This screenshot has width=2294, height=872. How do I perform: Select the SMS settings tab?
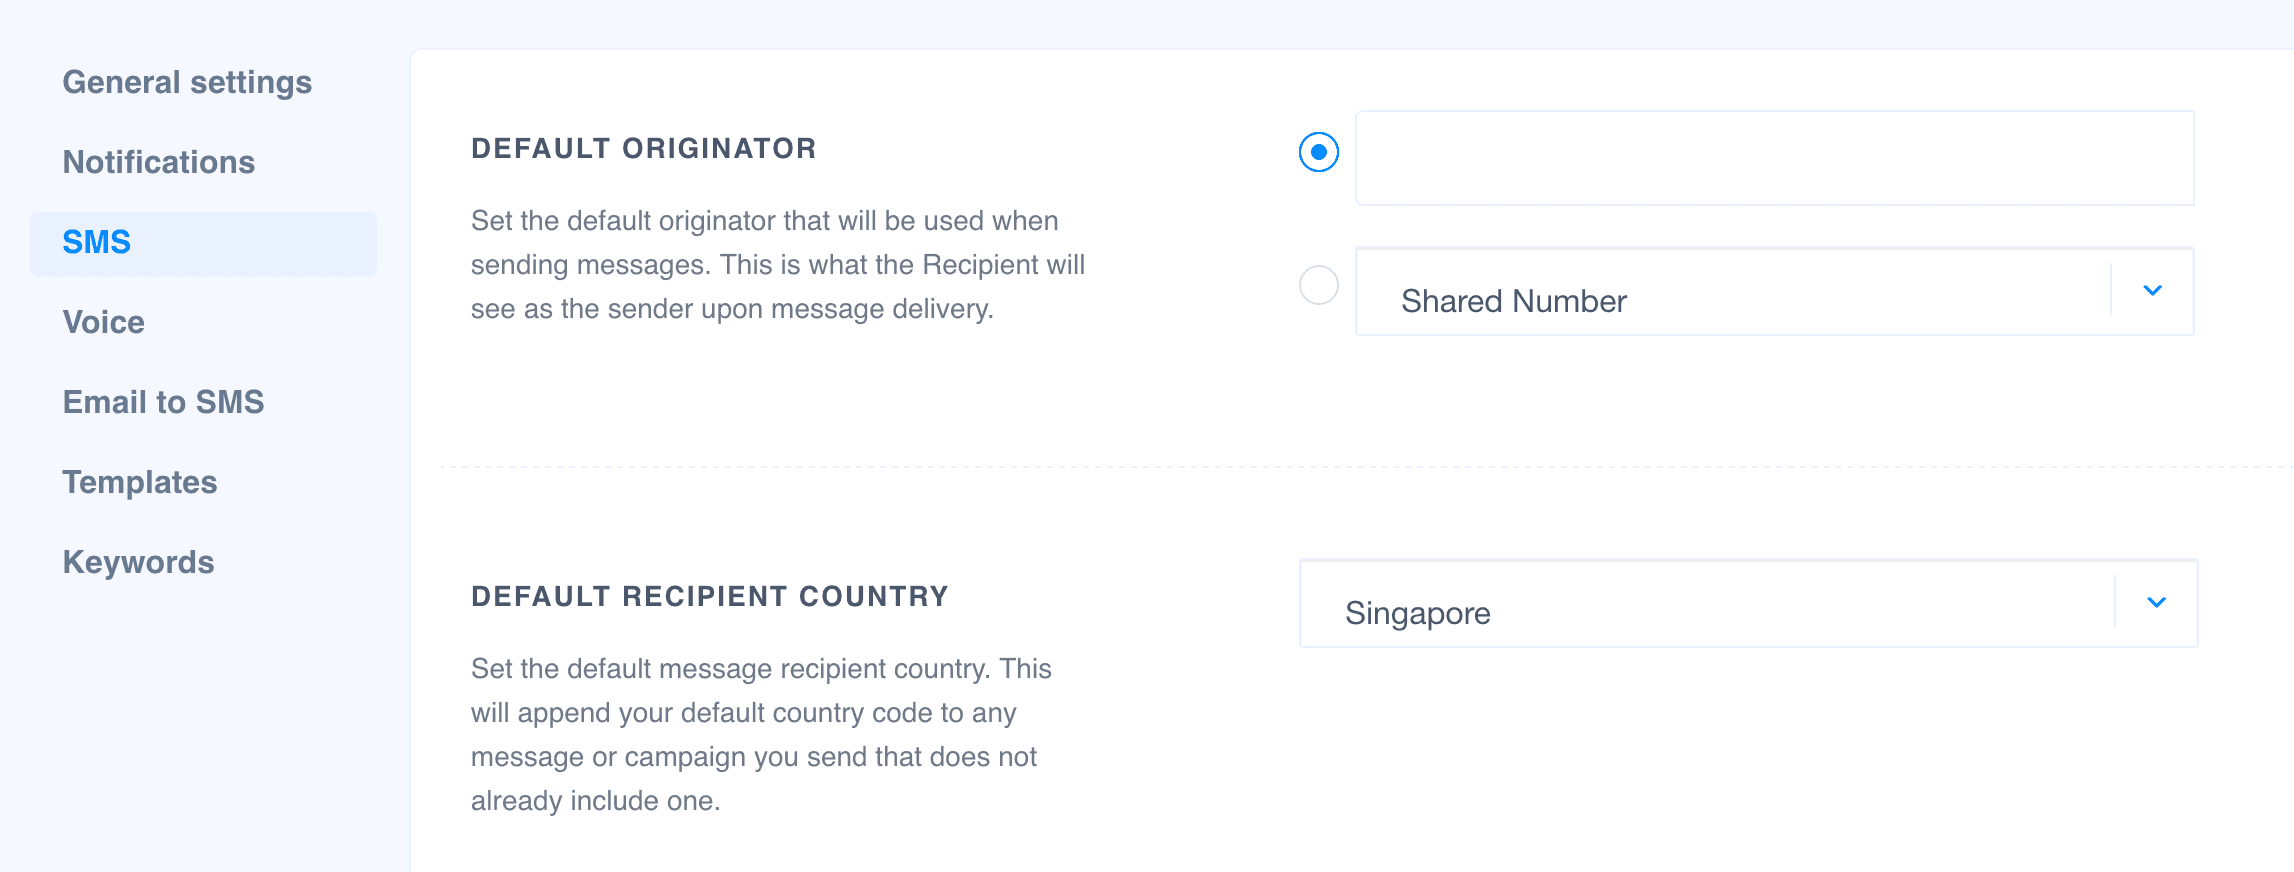point(97,242)
